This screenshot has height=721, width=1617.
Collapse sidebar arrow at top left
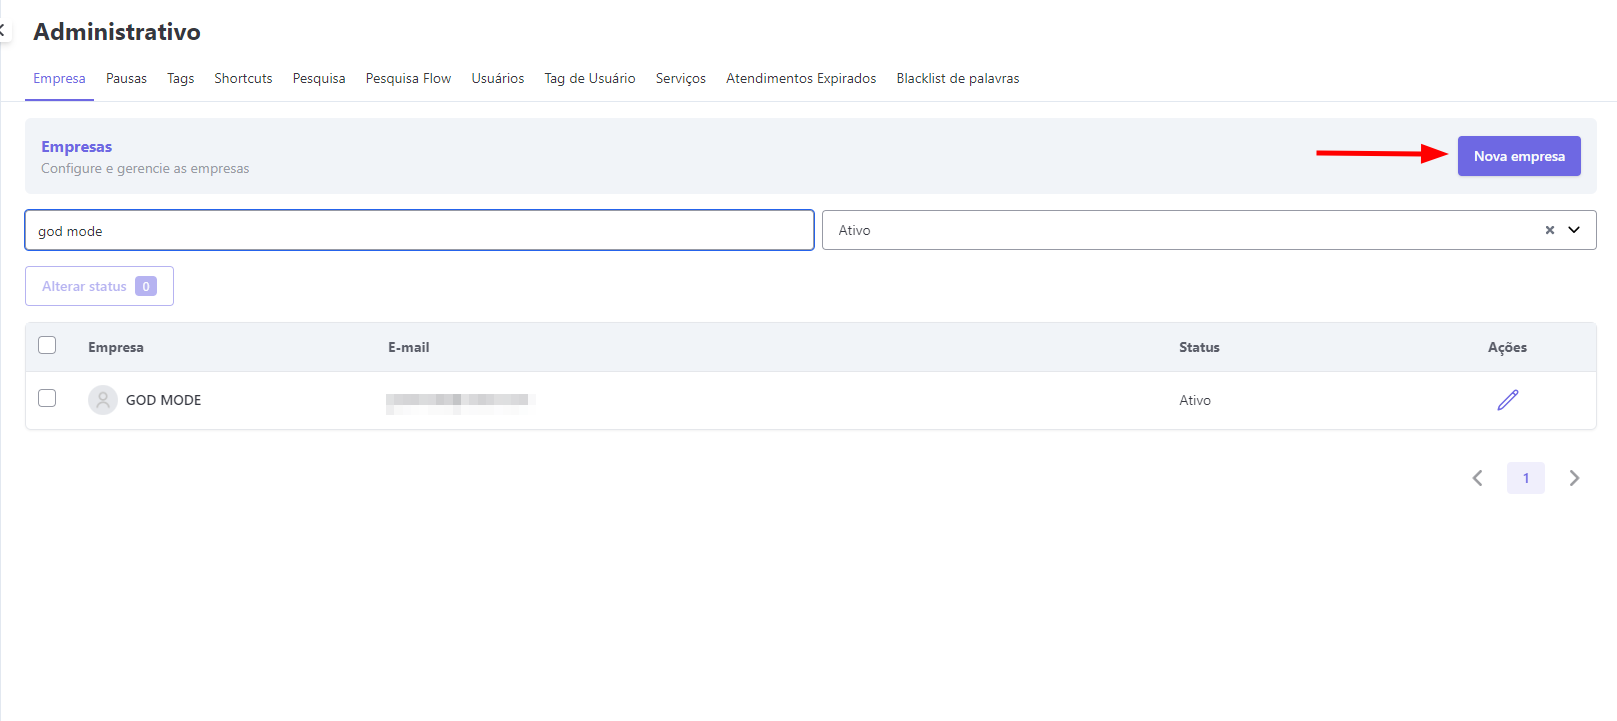click(3, 31)
